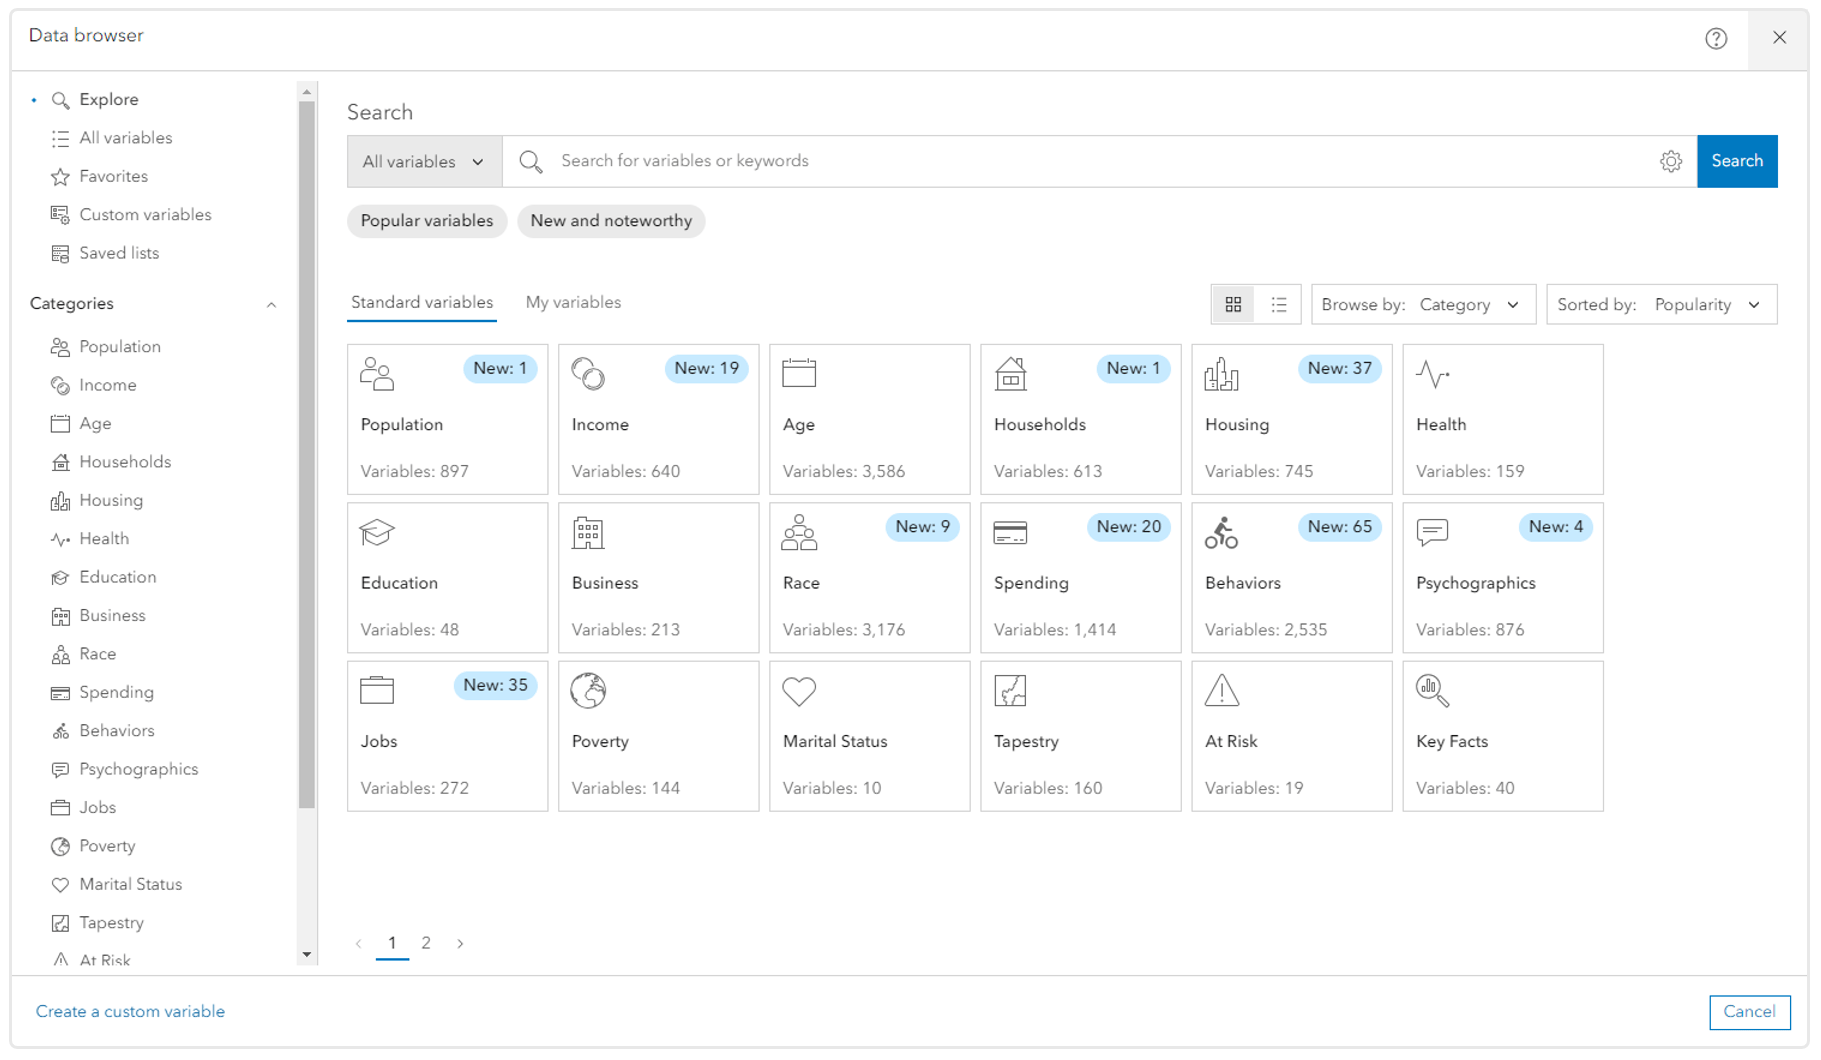Open the Population category card
Viewport: 1821px width, 1060px height.
click(x=447, y=420)
